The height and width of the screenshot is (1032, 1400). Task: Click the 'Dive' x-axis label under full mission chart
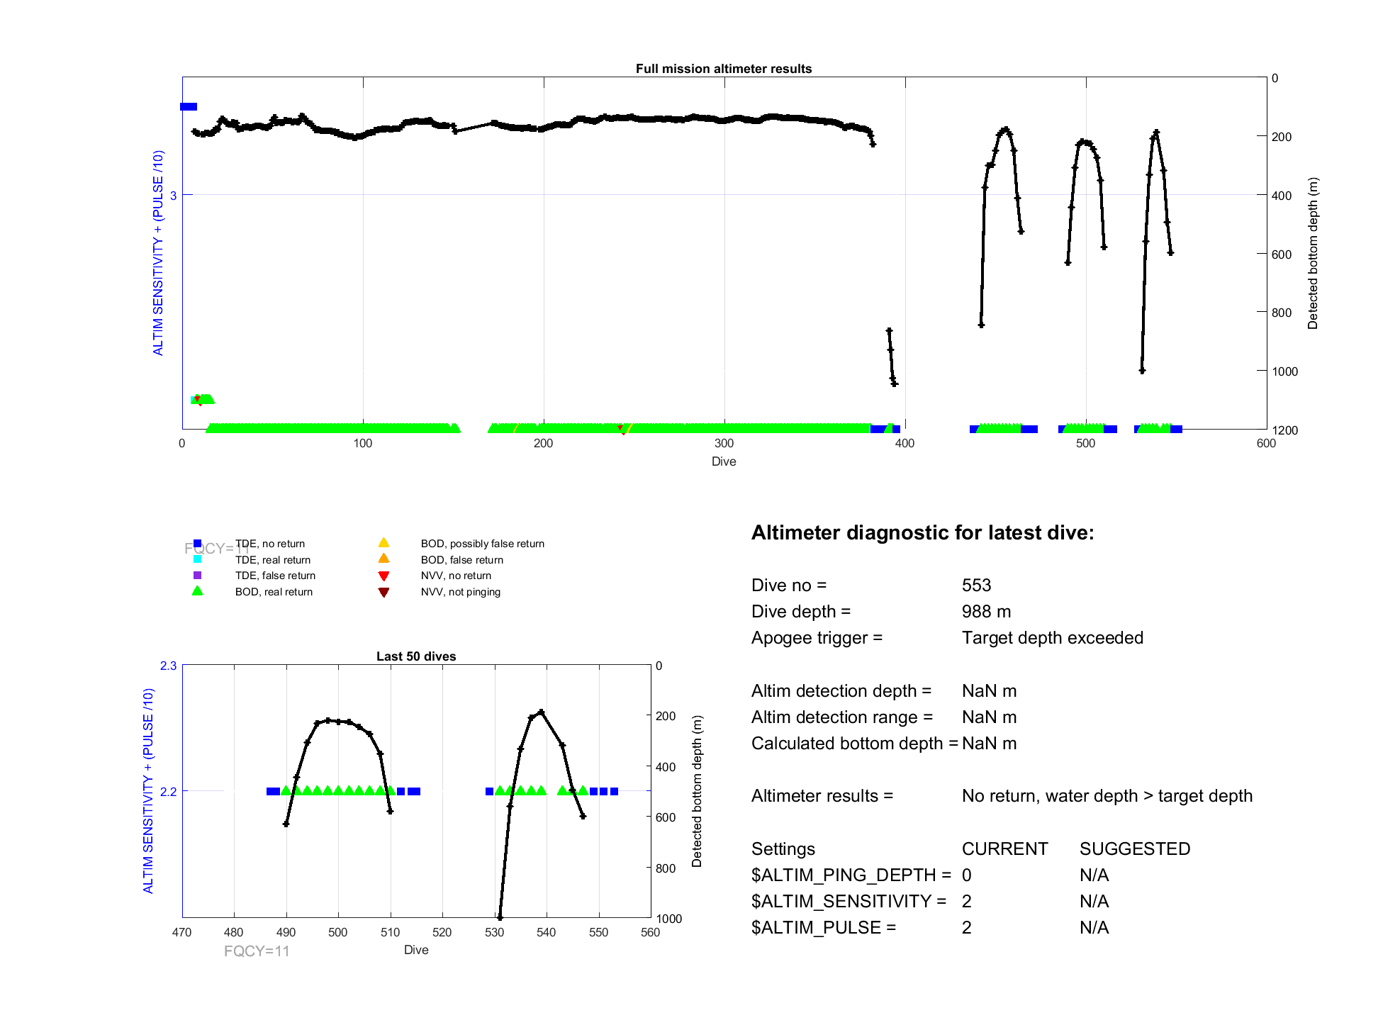coord(724,462)
